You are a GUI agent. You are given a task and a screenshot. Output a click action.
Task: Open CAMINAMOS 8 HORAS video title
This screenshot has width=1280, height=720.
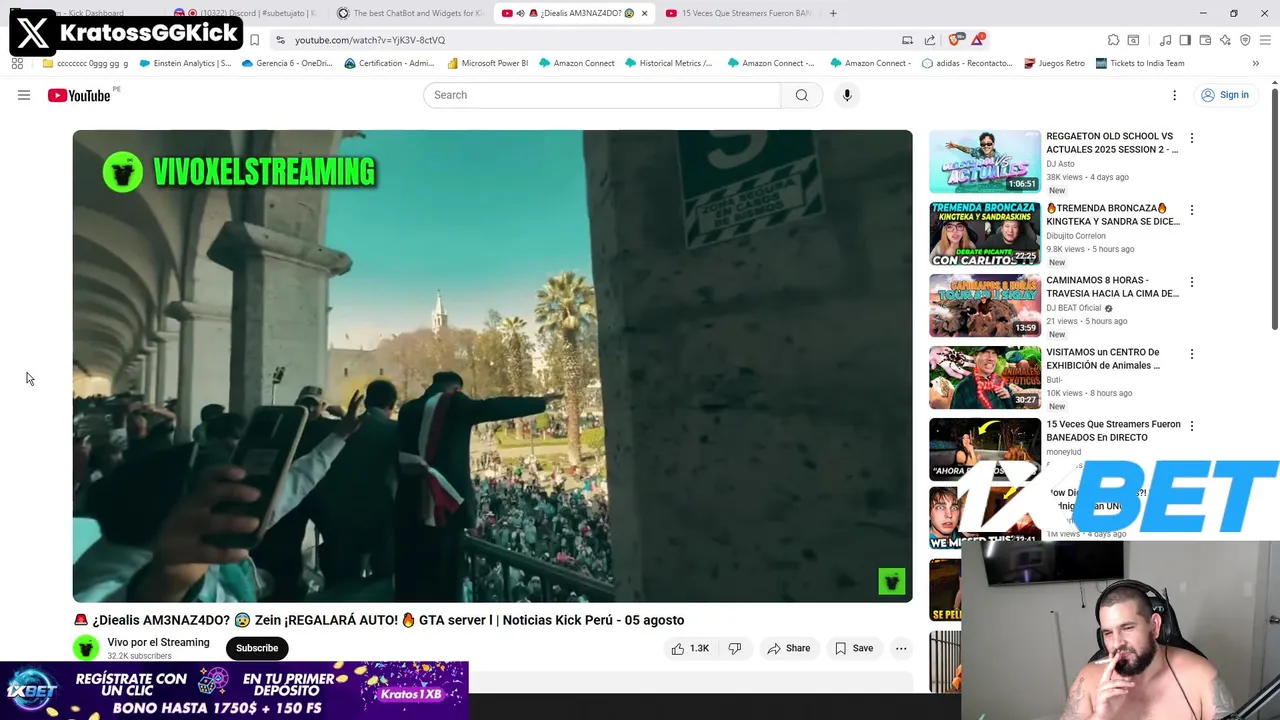1112,287
